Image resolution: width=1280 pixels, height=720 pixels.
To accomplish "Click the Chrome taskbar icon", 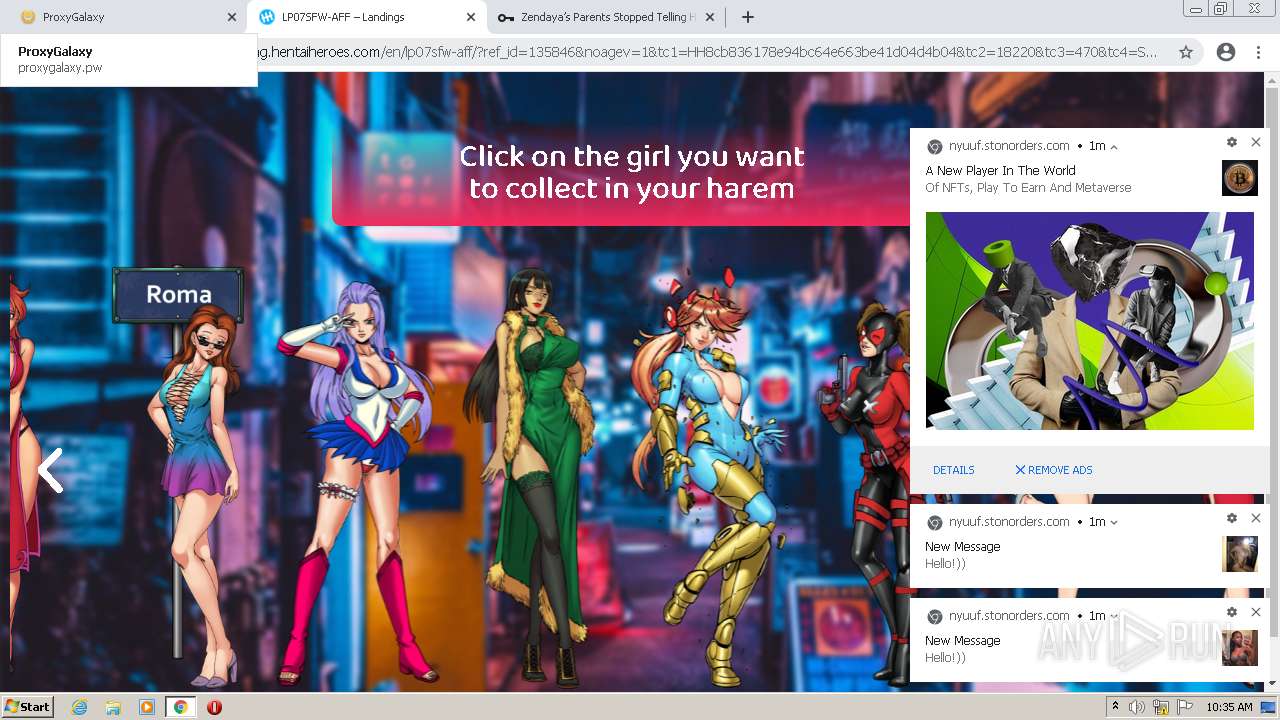I will 181,707.
